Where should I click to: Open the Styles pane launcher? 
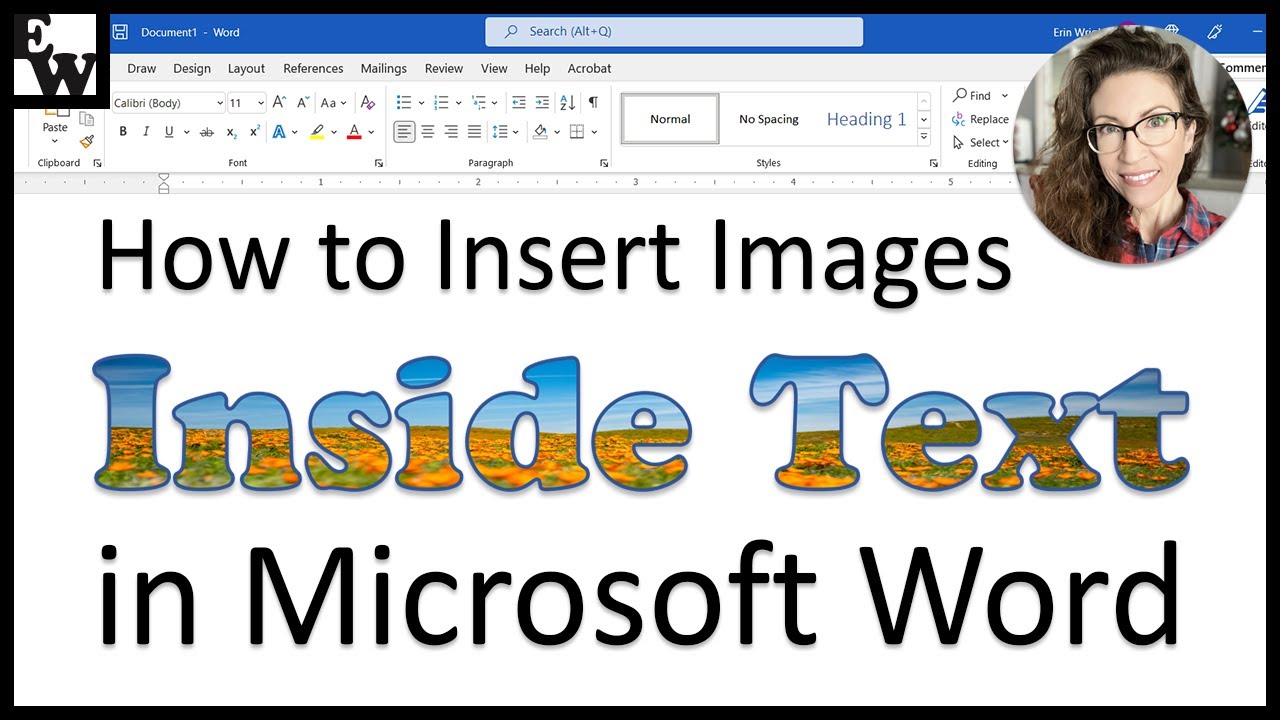933,163
